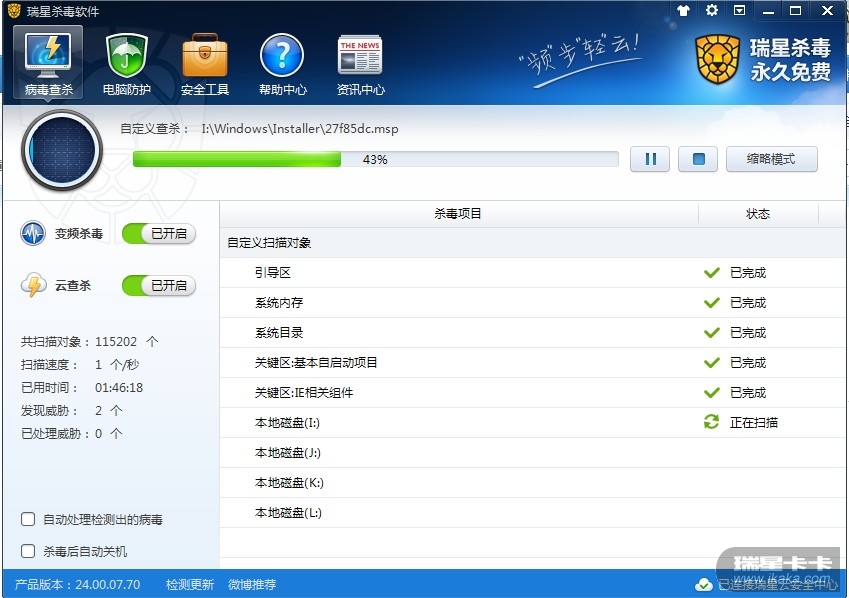Click the lion app icon in title bar

pos(14,10)
